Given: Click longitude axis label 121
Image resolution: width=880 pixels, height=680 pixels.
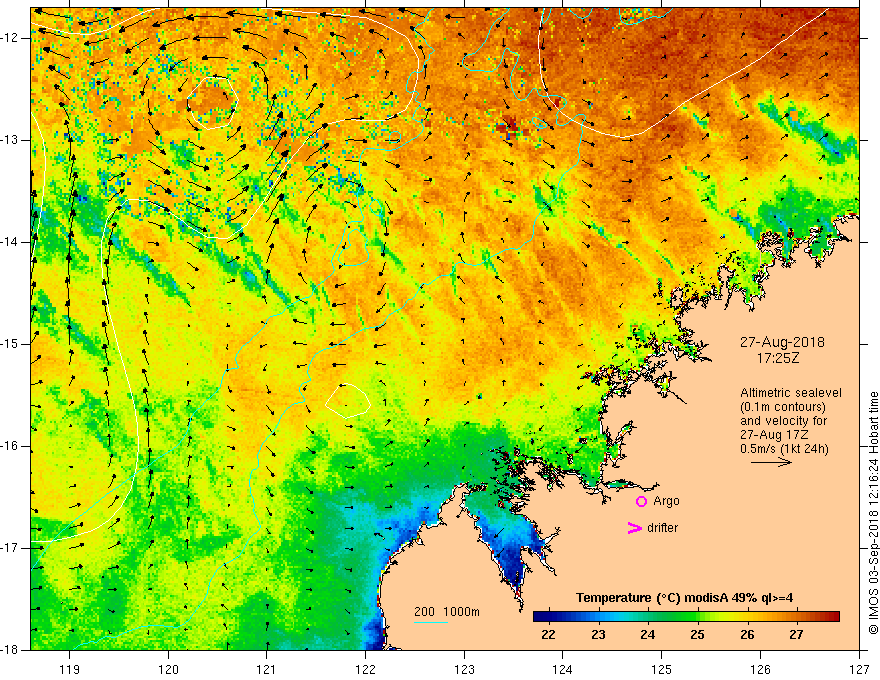Looking at the screenshot, I should coord(266,669).
